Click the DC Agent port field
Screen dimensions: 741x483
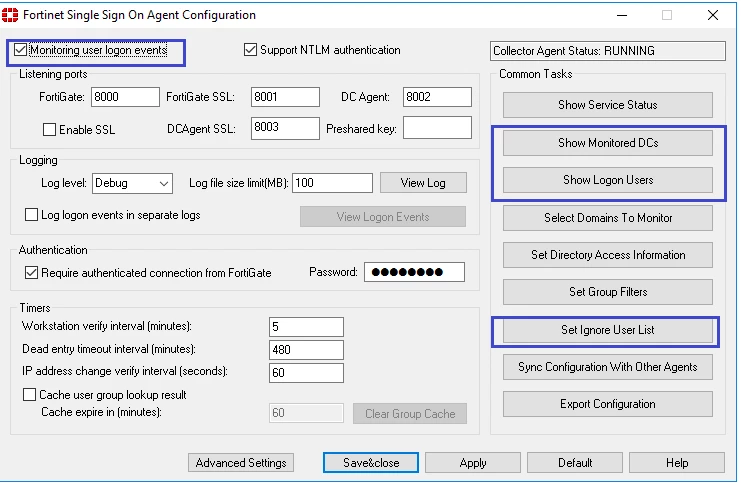point(437,97)
